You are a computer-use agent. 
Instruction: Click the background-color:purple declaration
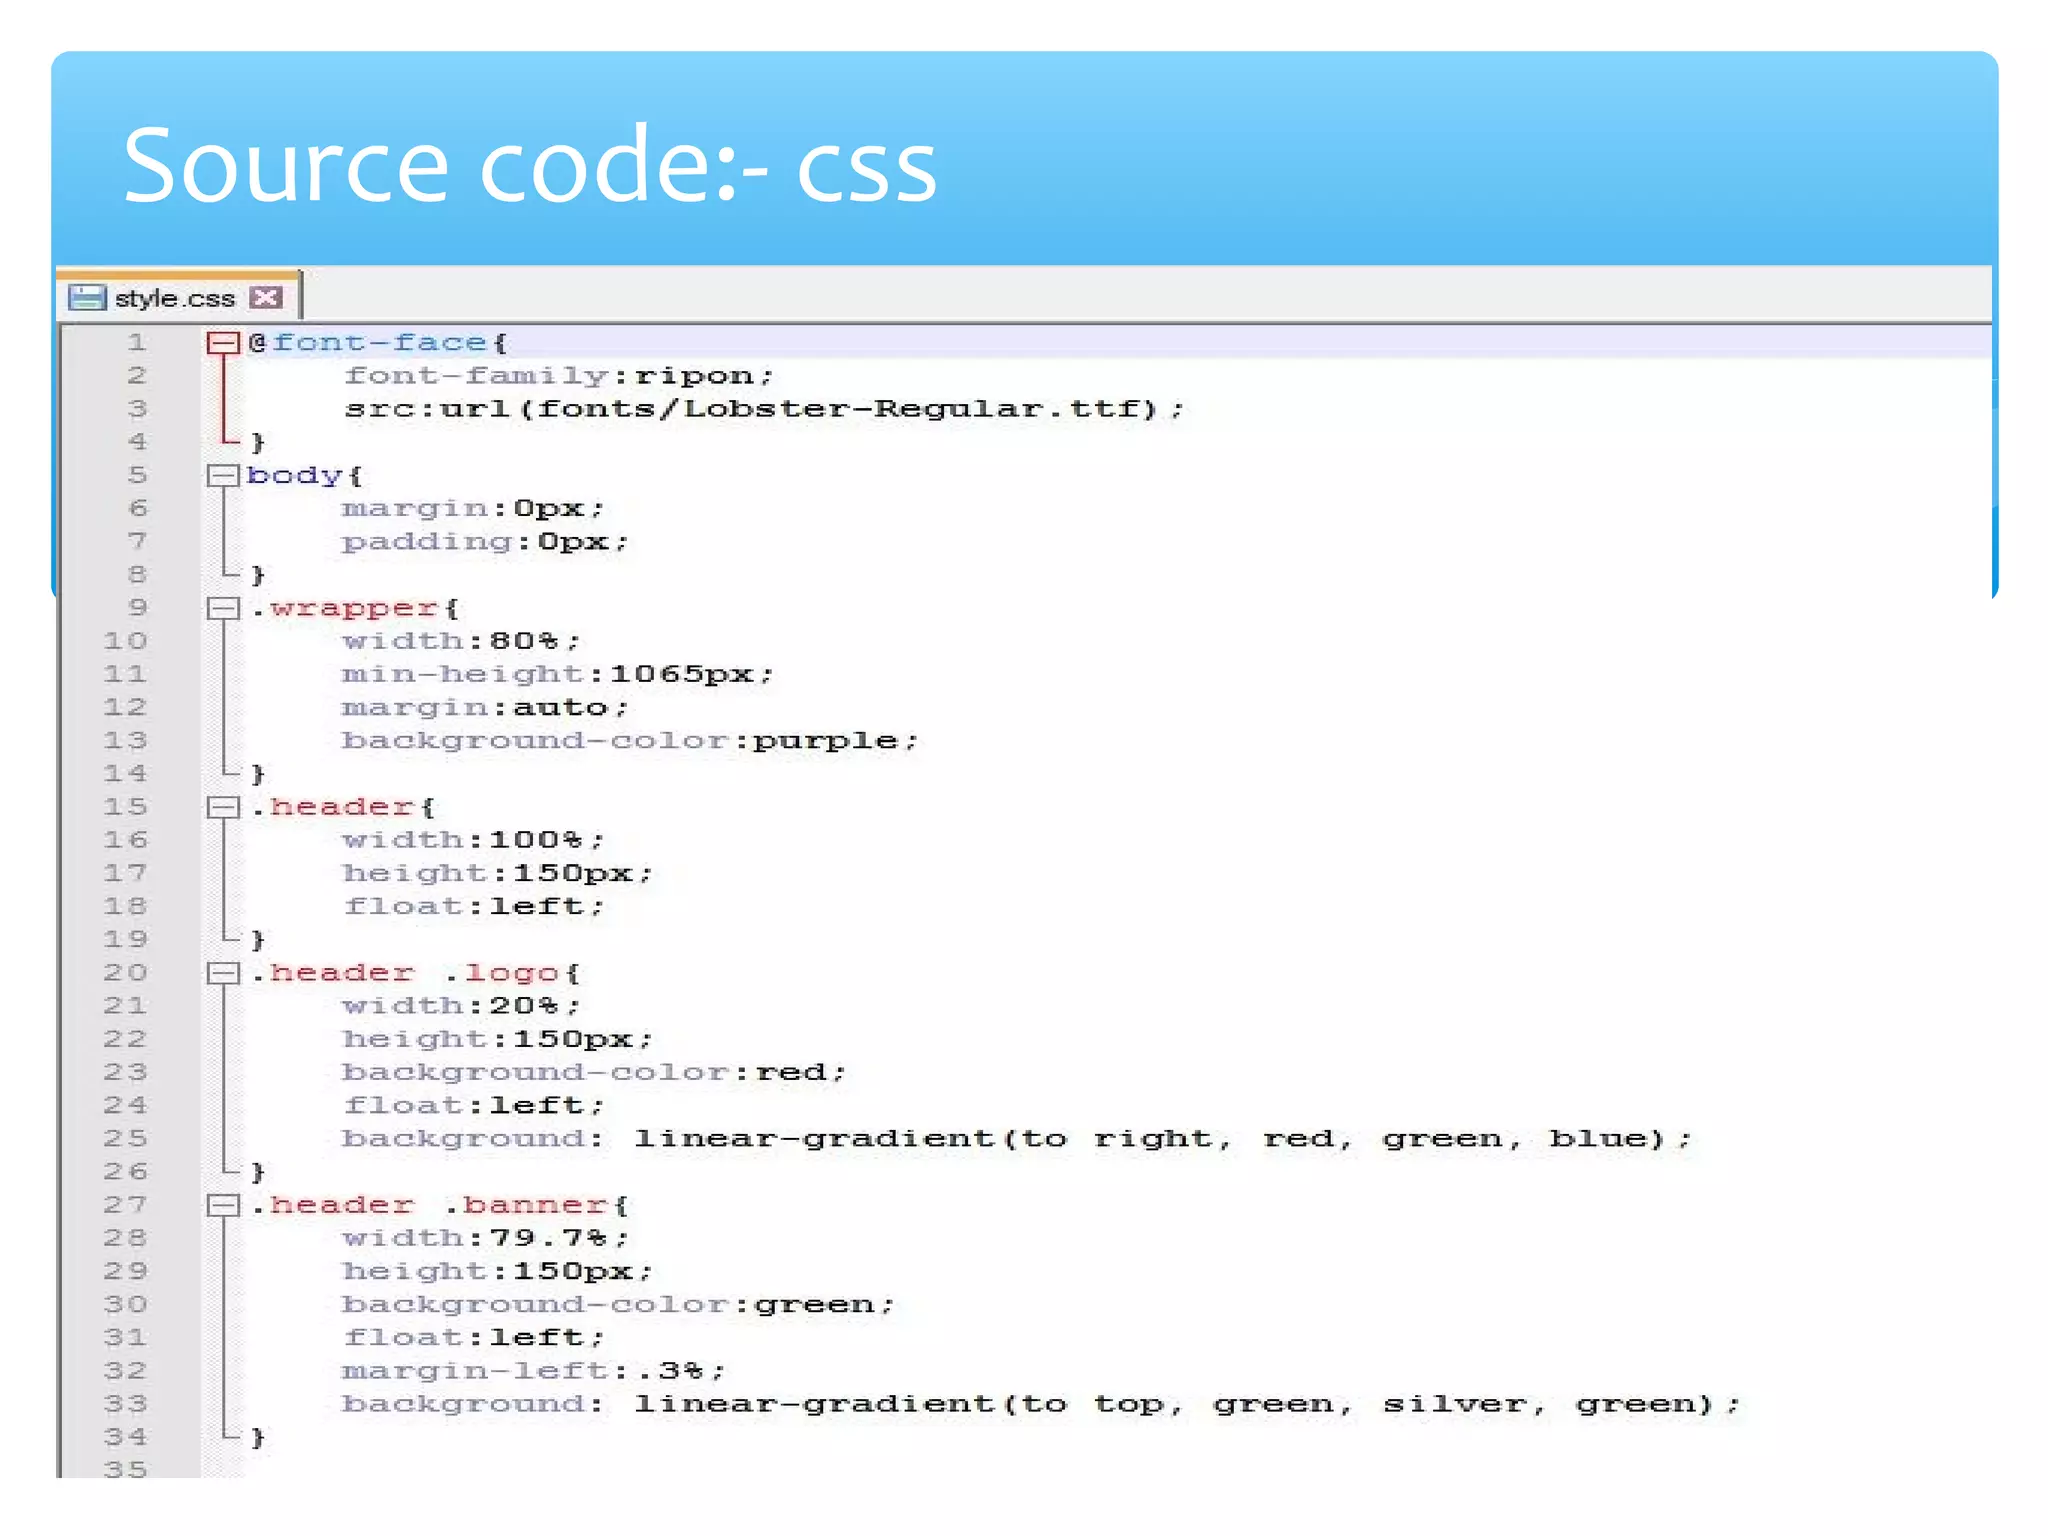click(628, 741)
